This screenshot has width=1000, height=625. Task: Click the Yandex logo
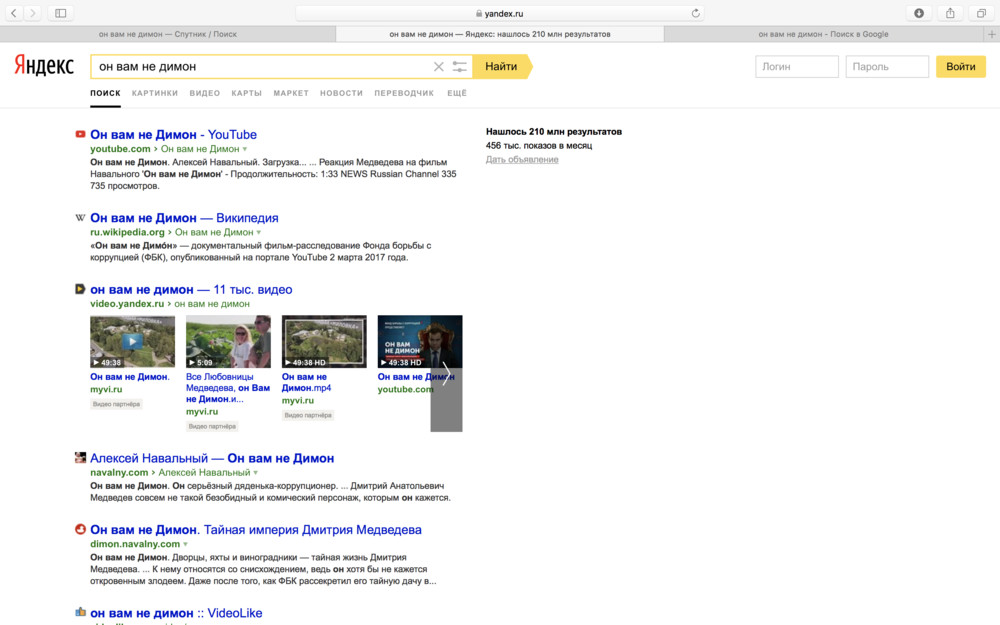click(44, 66)
